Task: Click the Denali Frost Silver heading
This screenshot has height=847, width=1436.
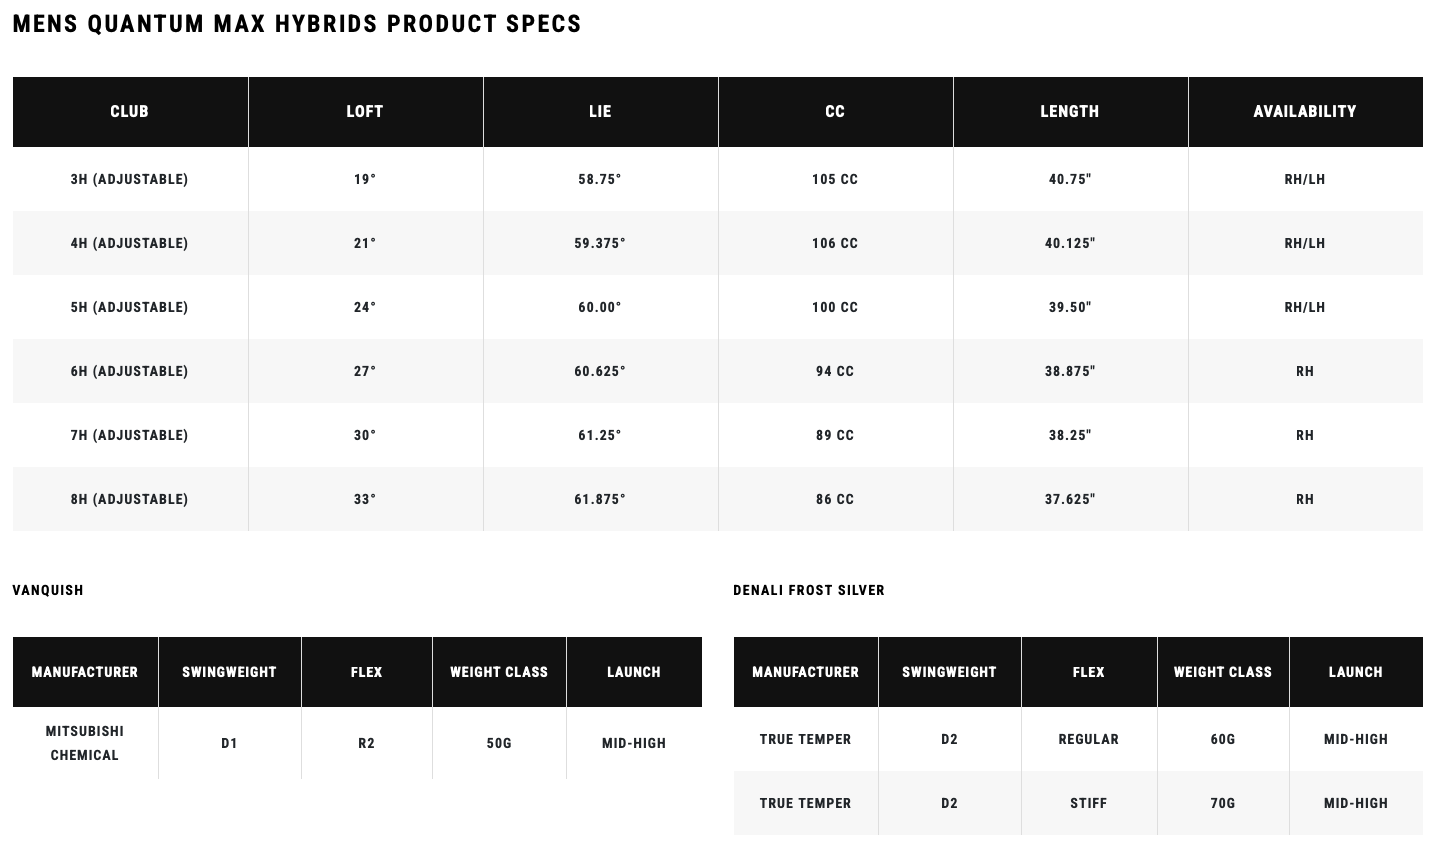Action: pyautogui.click(x=809, y=590)
